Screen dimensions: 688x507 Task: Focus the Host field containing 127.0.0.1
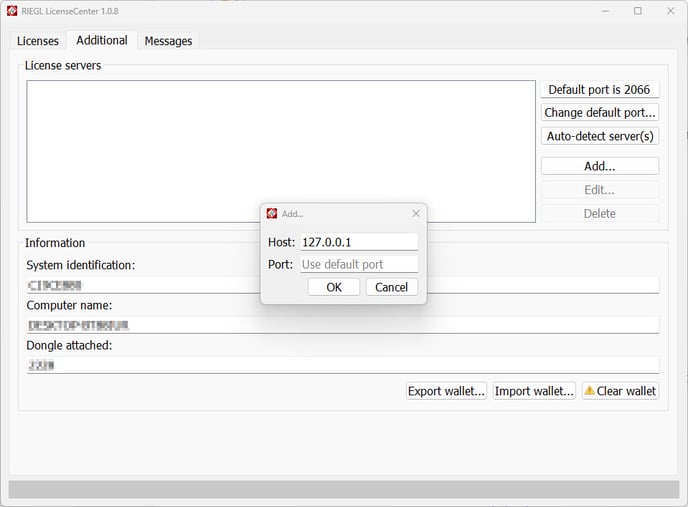(358, 242)
